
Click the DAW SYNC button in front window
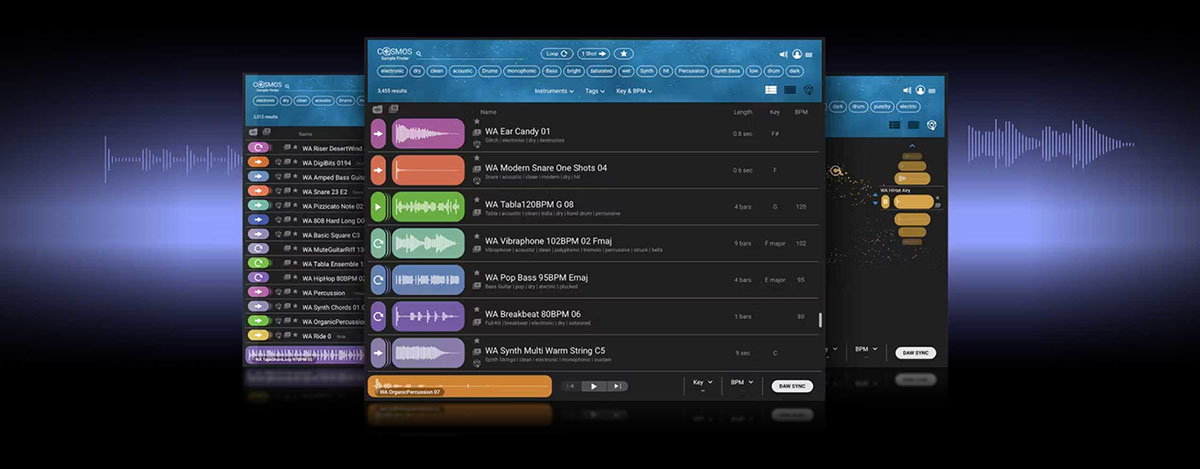click(x=792, y=386)
